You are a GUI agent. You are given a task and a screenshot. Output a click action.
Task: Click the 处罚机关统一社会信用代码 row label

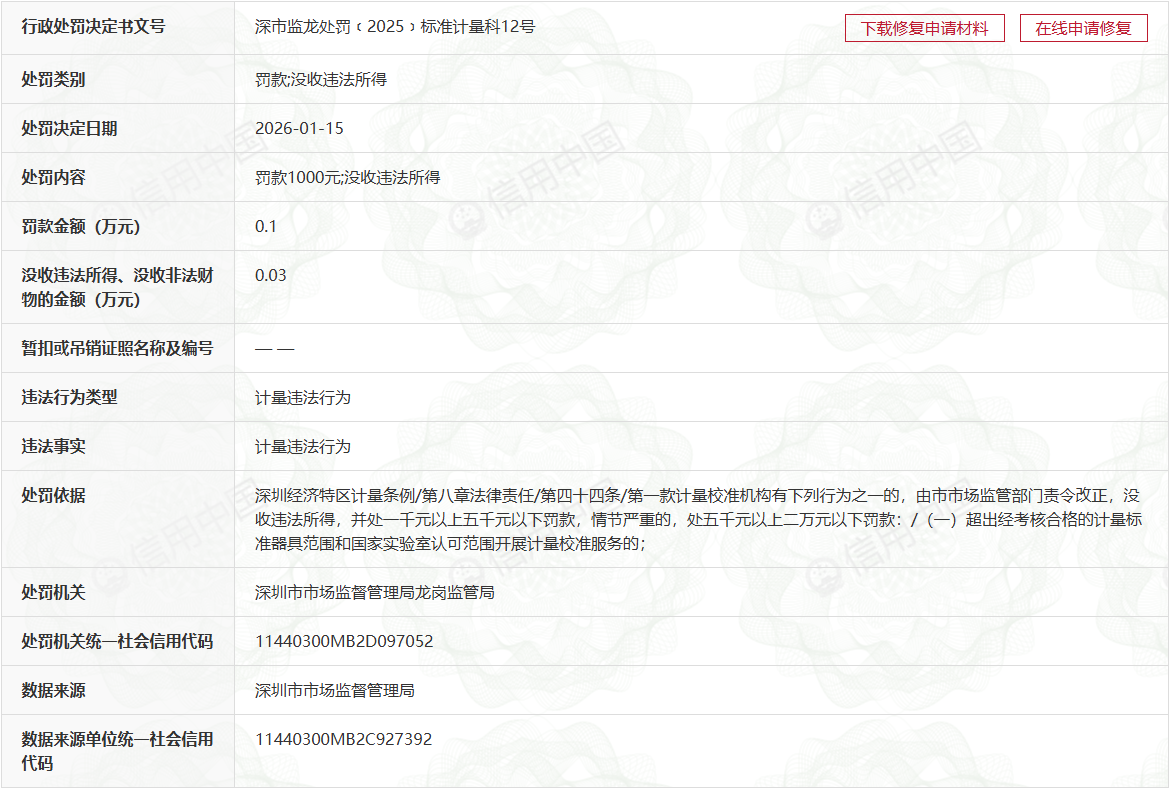tap(117, 641)
